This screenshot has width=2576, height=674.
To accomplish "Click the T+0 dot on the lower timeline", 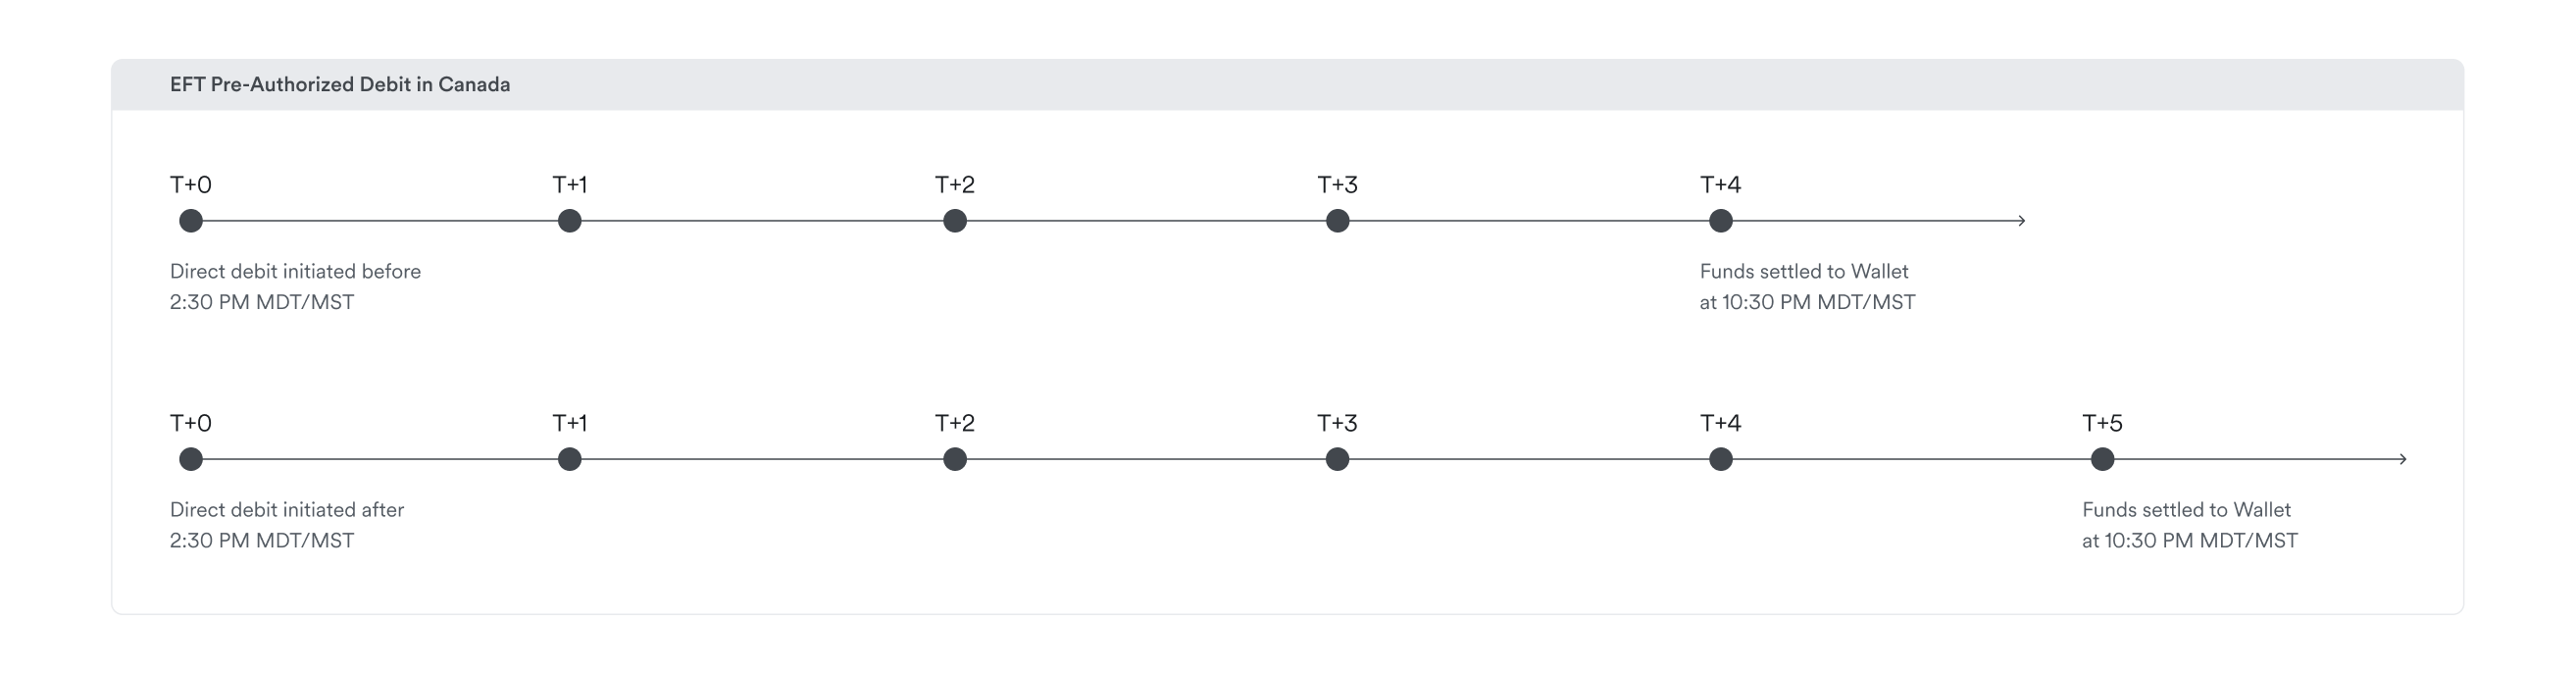I will pyautogui.click(x=191, y=459).
